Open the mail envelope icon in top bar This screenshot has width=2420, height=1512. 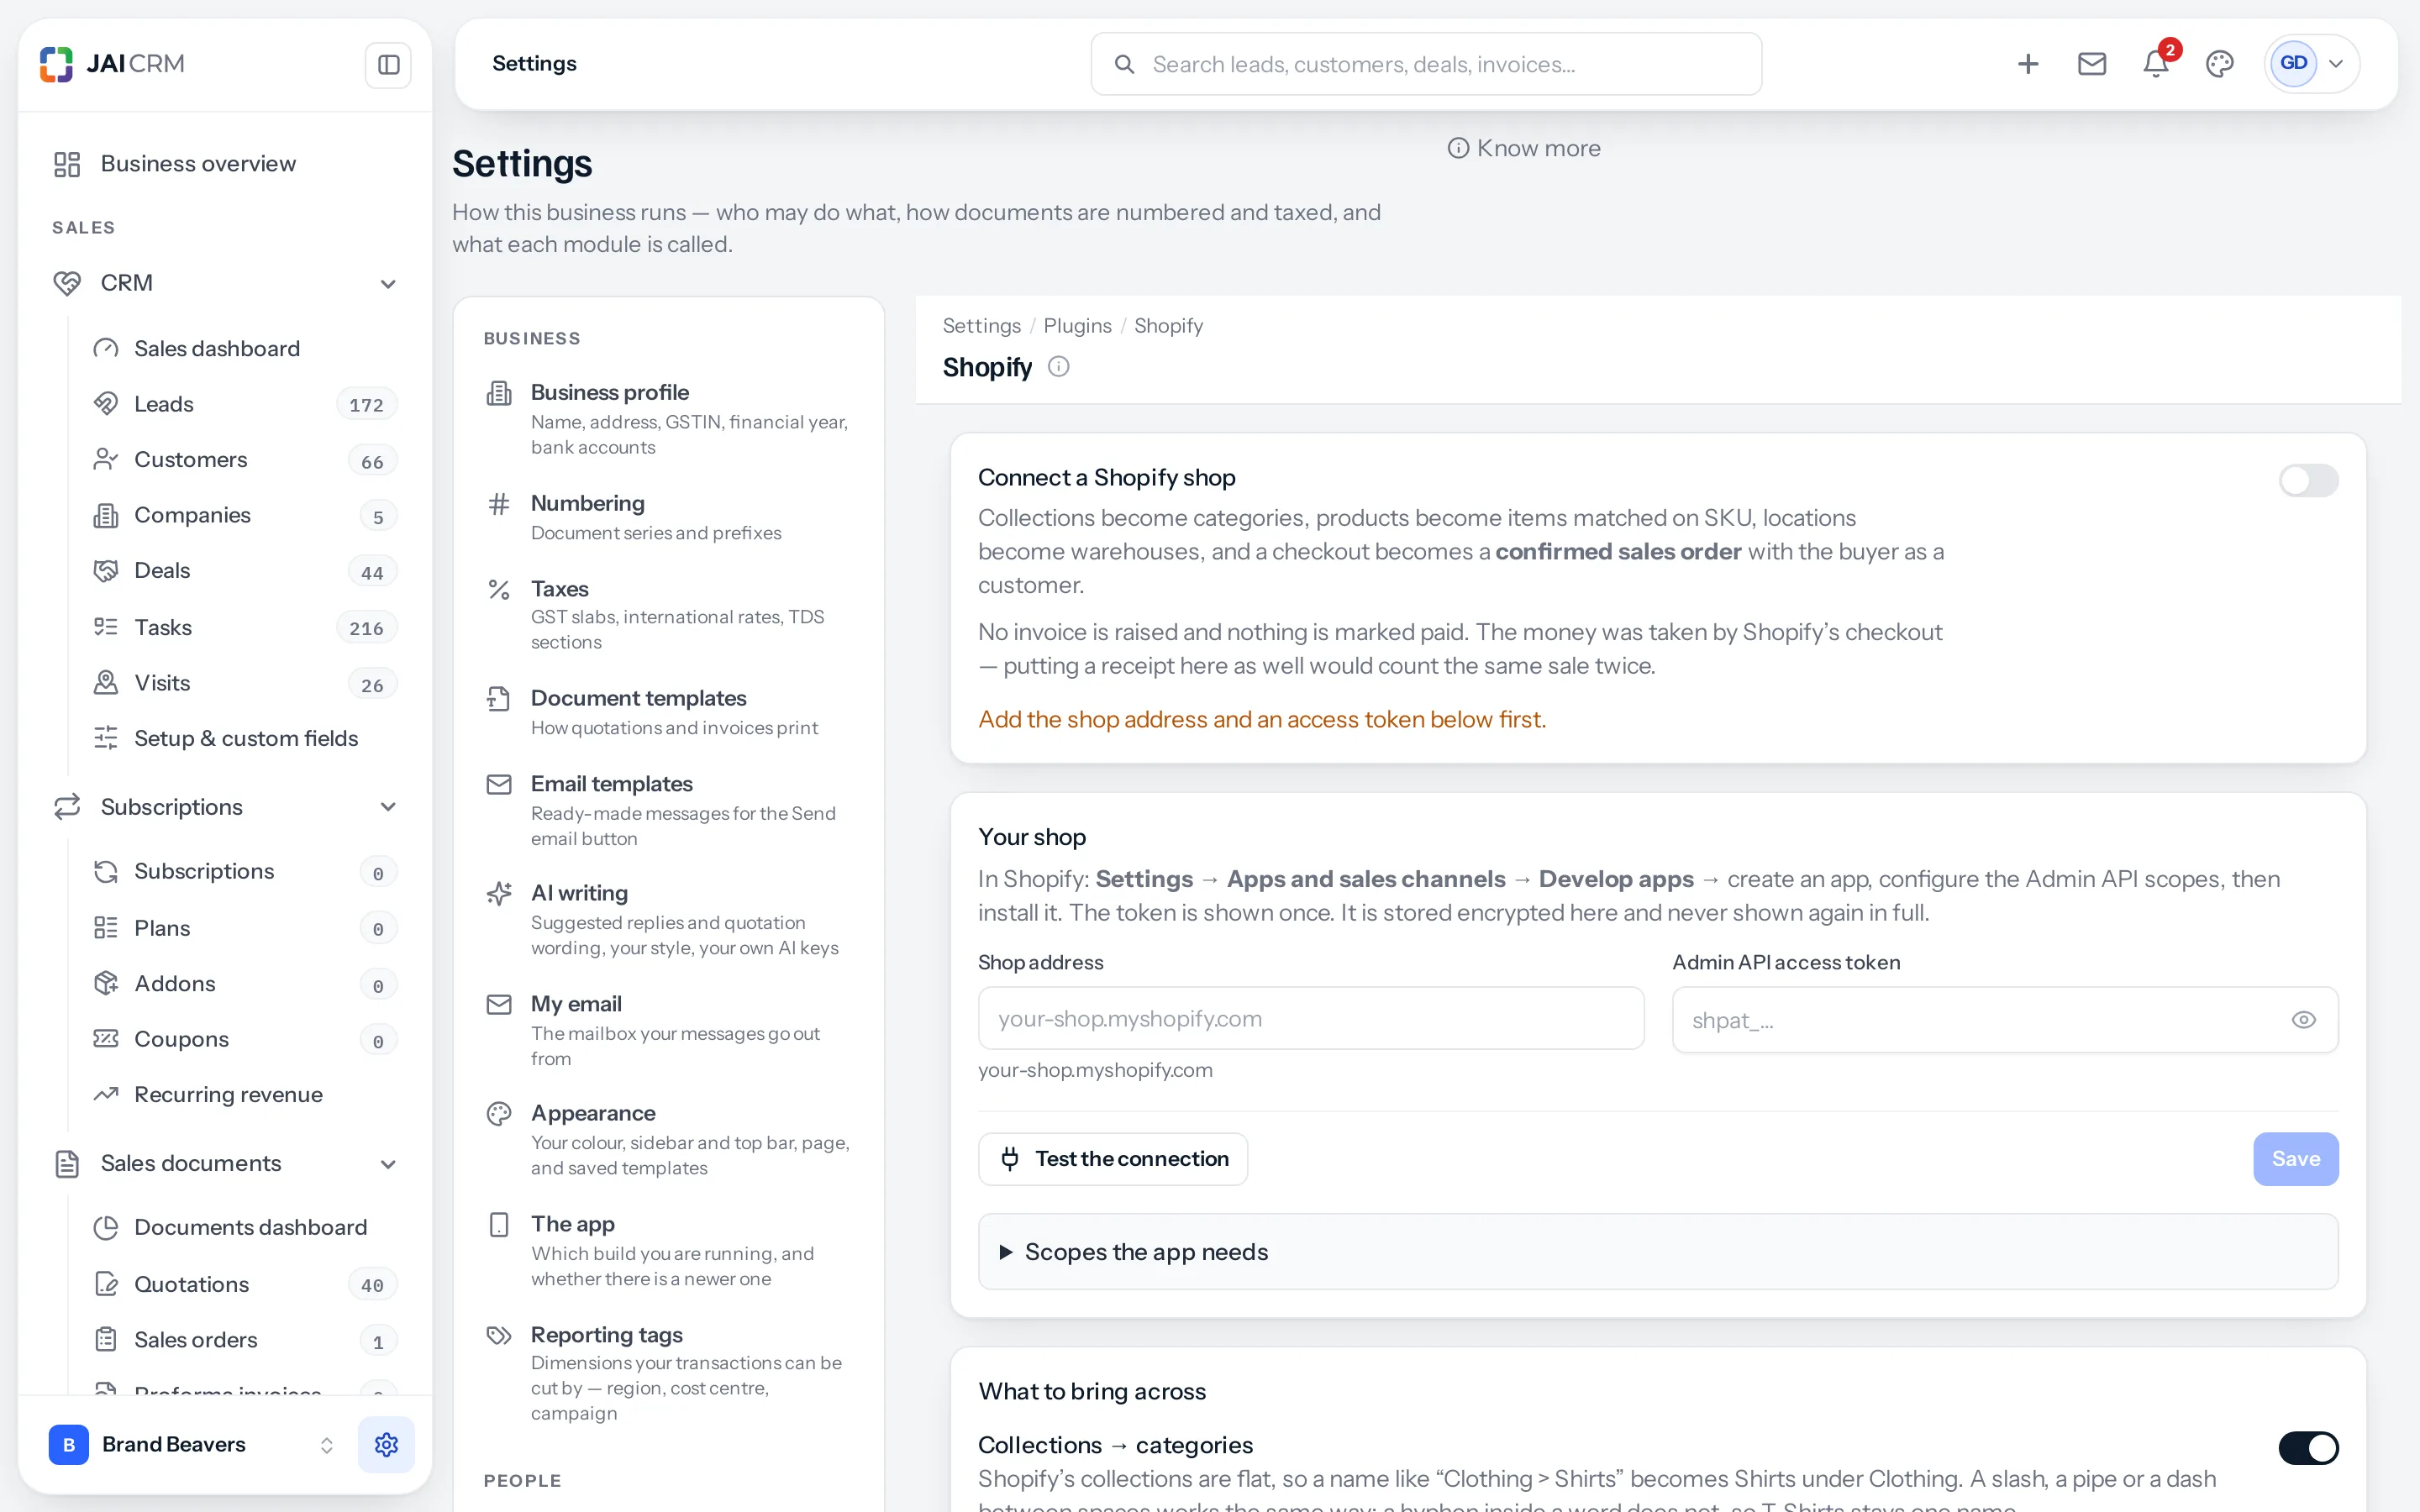point(2092,64)
